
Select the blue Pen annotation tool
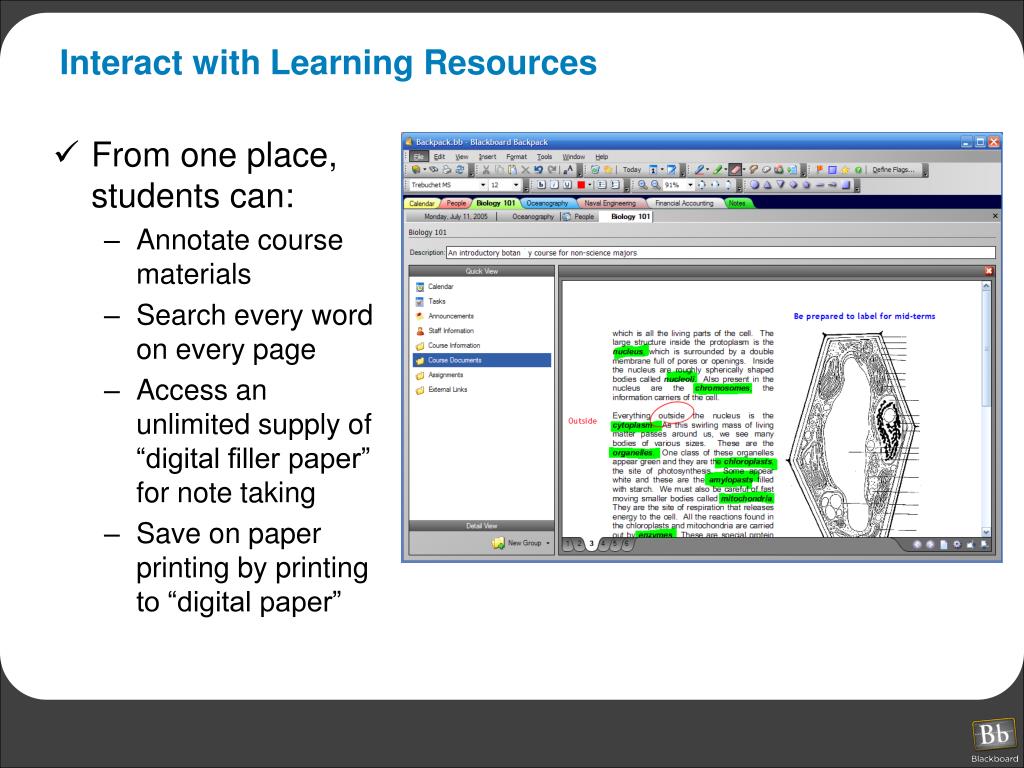[699, 170]
